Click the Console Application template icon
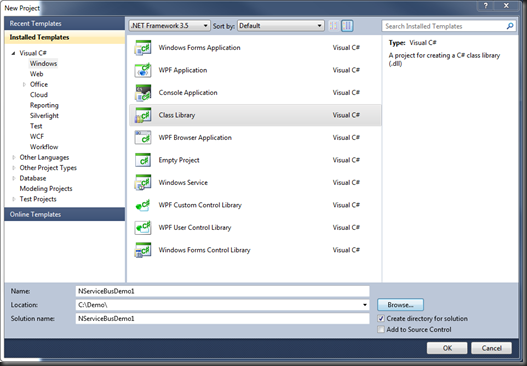The image size is (527, 366). coord(143,93)
